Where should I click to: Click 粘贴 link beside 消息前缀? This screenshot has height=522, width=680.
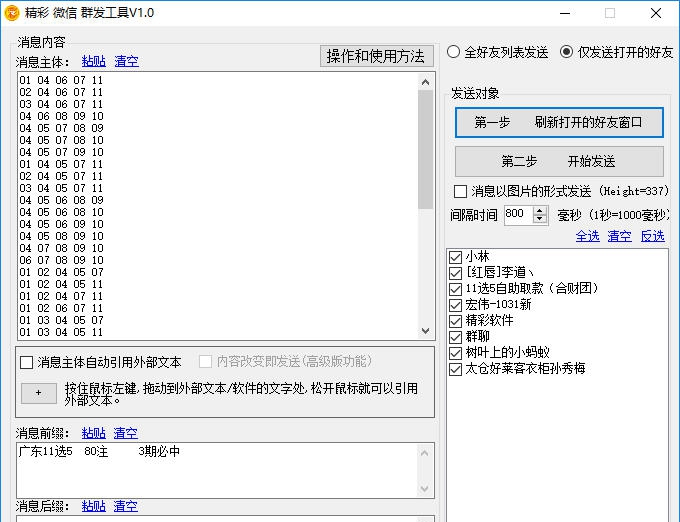click(x=94, y=433)
